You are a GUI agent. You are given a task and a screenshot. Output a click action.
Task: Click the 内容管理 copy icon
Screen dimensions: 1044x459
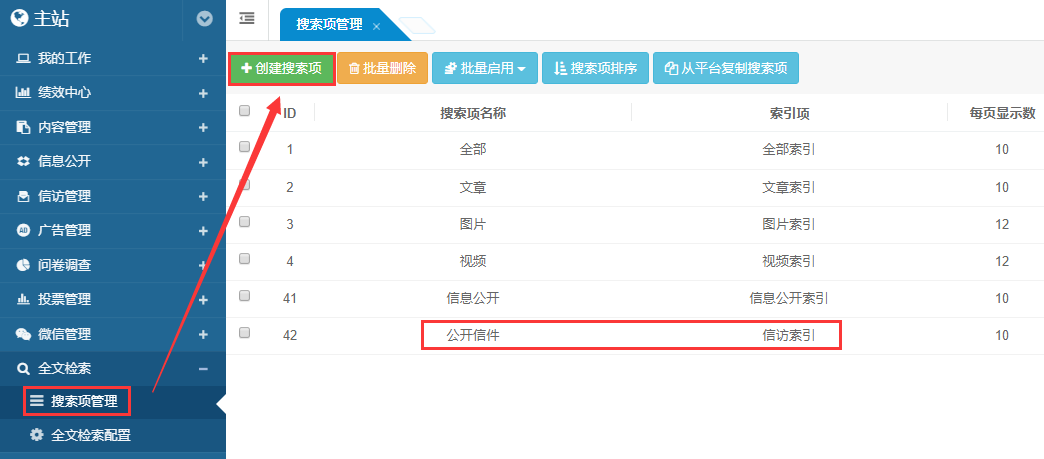23,127
